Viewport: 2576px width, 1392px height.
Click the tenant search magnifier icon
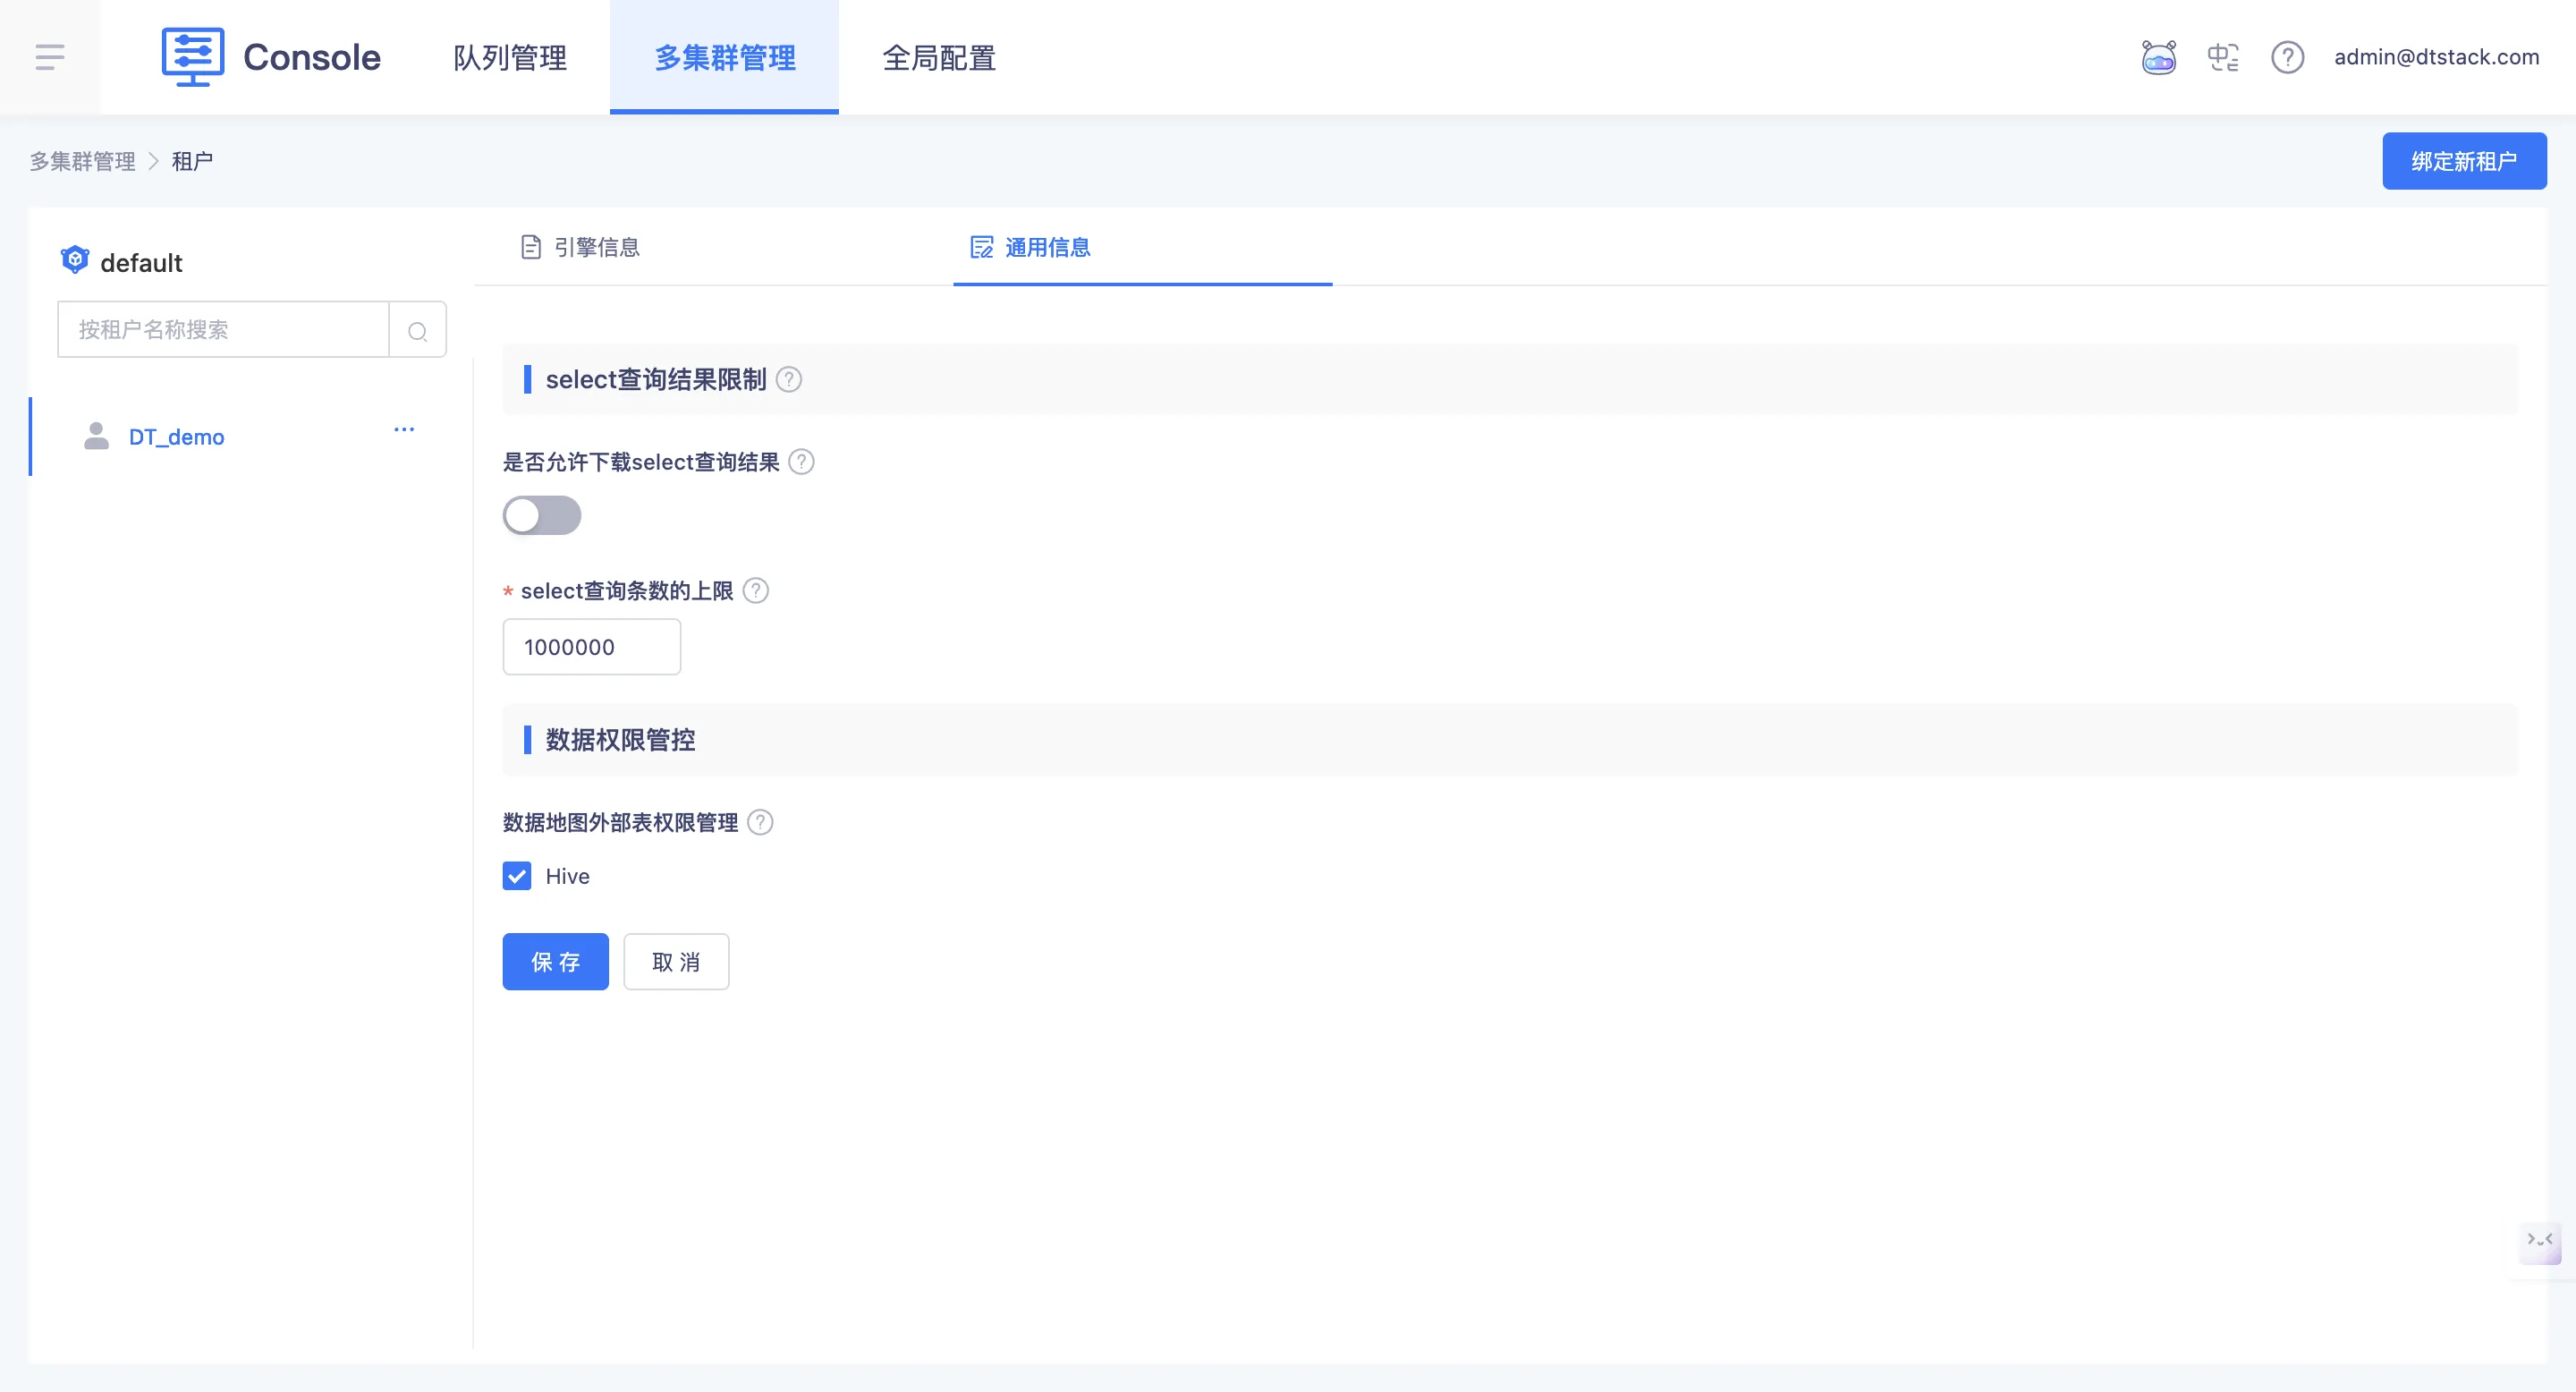(x=418, y=330)
